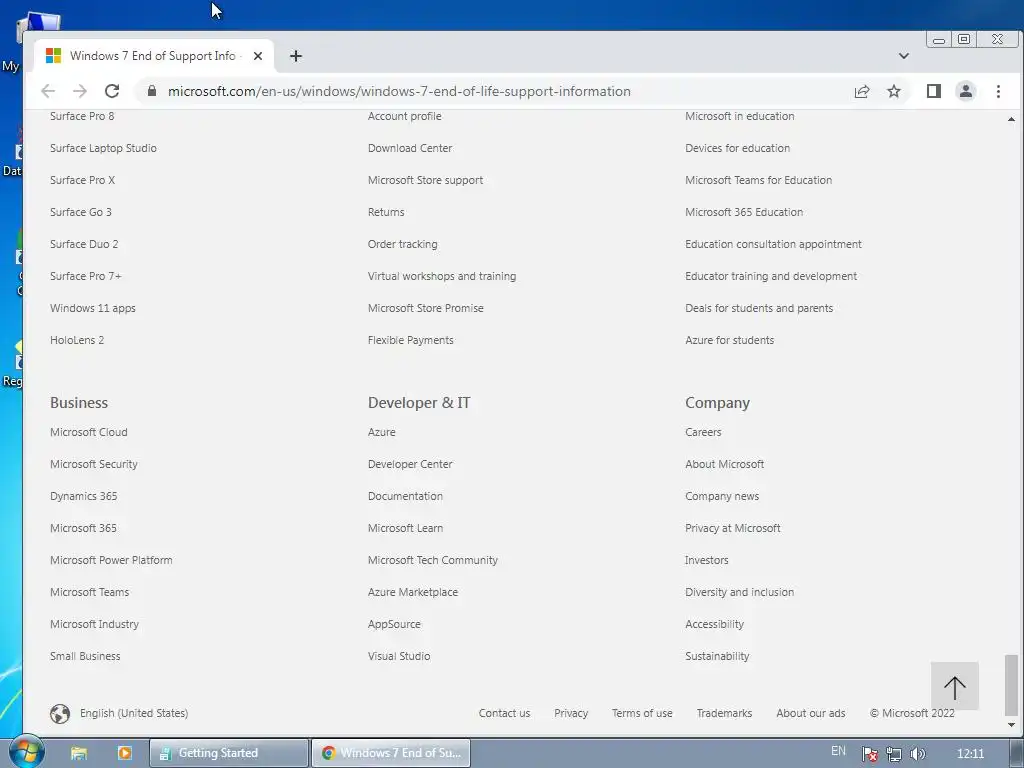The height and width of the screenshot is (768, 1024).
Task: Open the Microsoft Security link
Action: point(94,464)
